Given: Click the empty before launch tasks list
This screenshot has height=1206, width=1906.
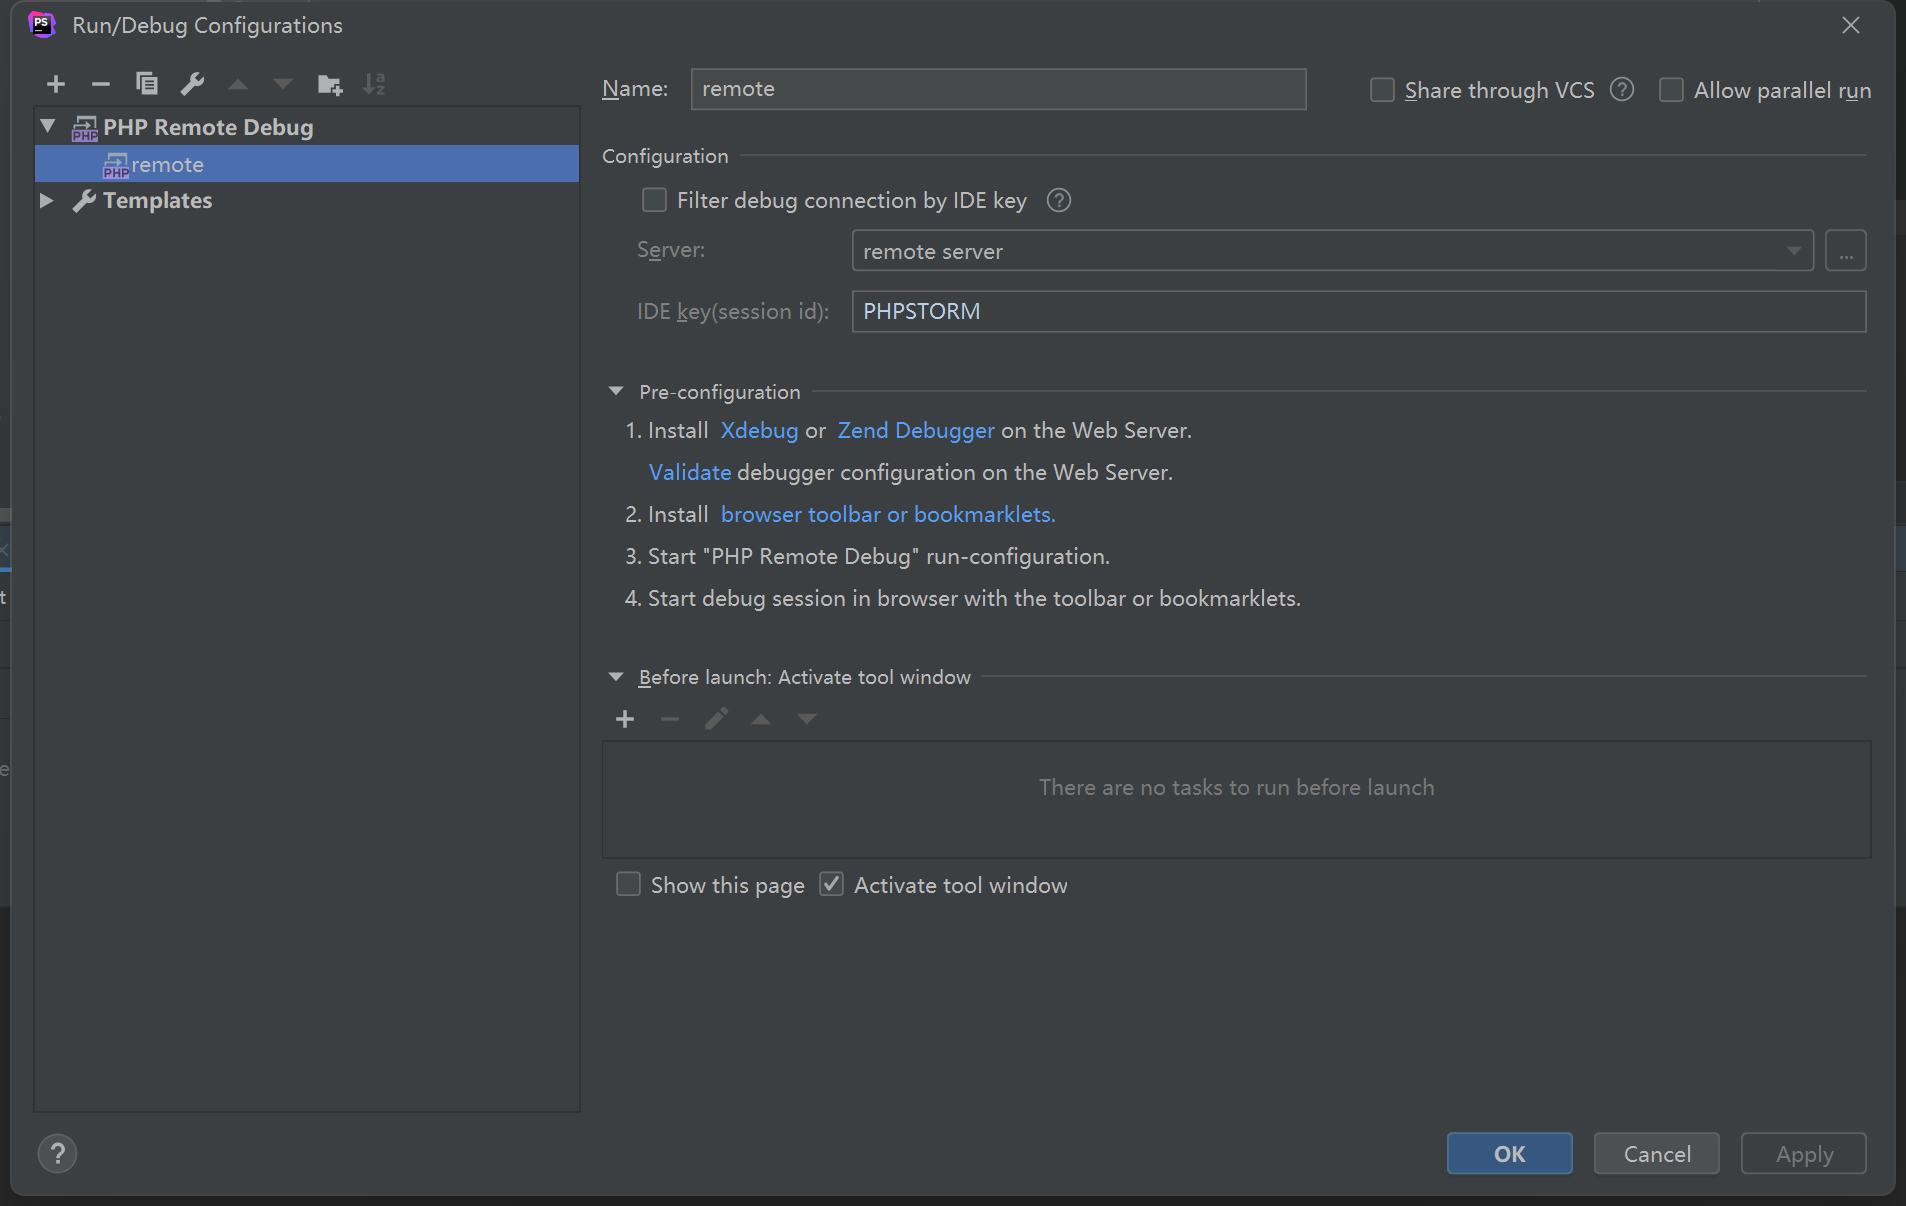Looking at the screenshot, I should [1236, 799].
